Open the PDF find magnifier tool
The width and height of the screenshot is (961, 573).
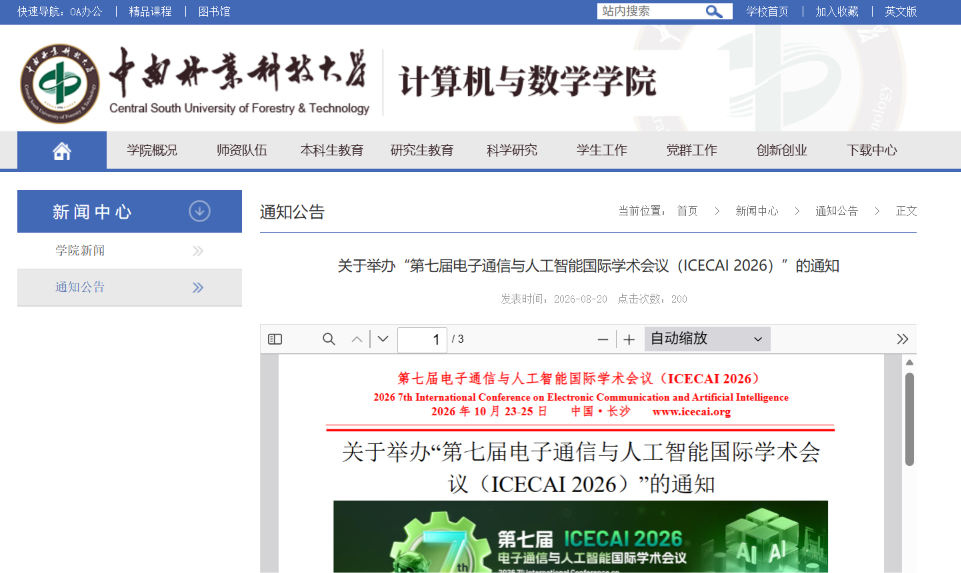pyautogui.click(x=329, y=339)
